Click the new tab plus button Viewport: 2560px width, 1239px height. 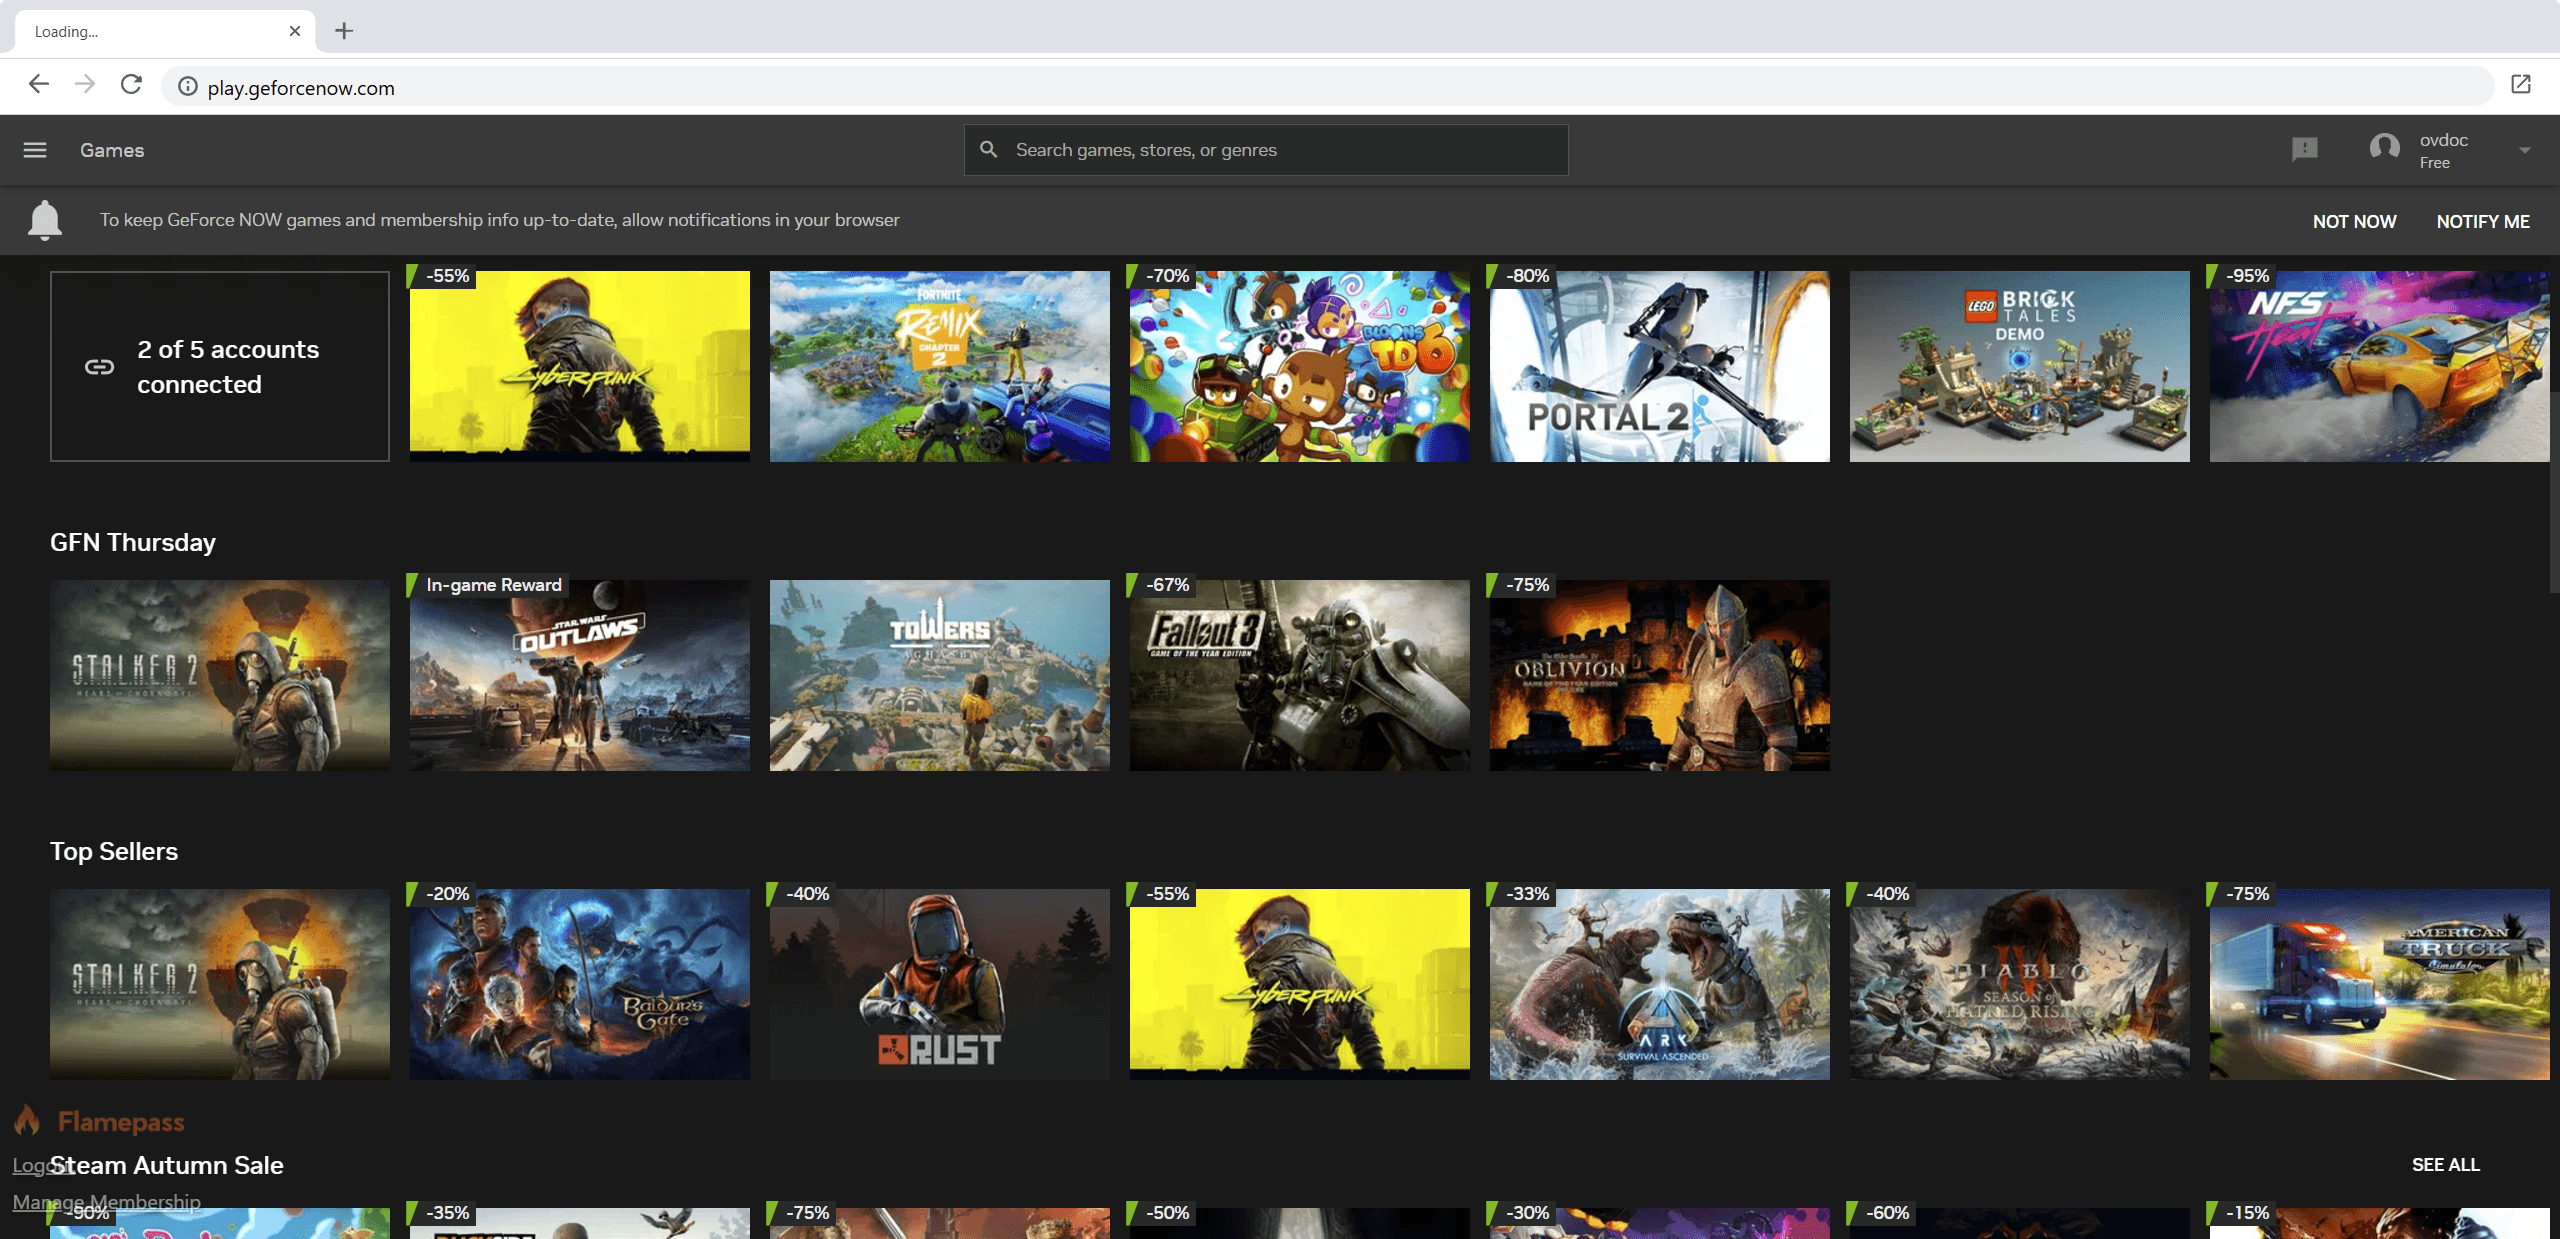[344, 30]
